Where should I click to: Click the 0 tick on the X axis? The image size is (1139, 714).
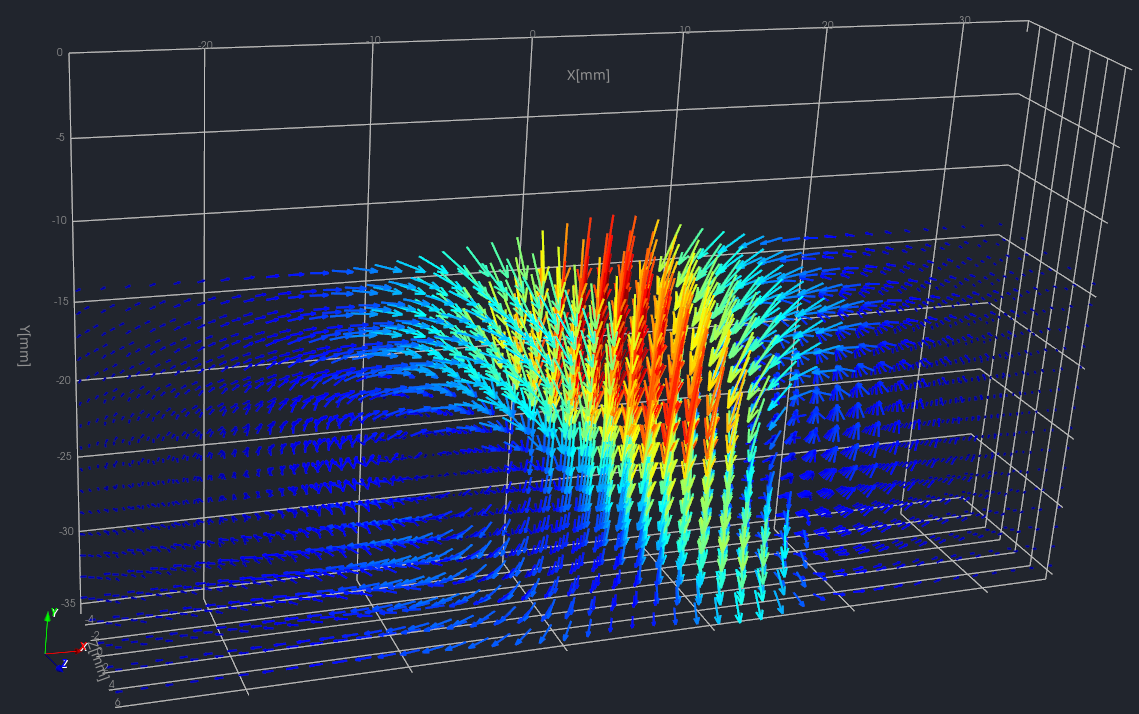click(532, 33)
